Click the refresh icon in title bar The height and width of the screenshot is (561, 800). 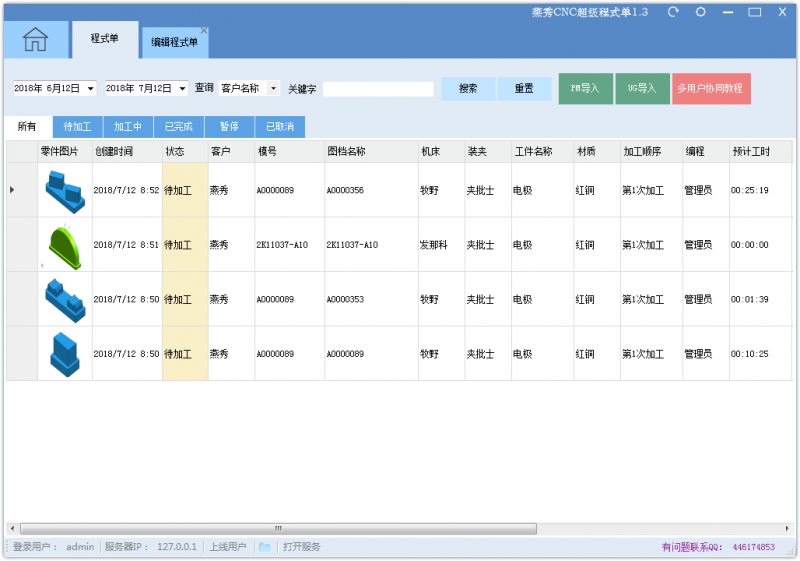click(x=673, y=12)
